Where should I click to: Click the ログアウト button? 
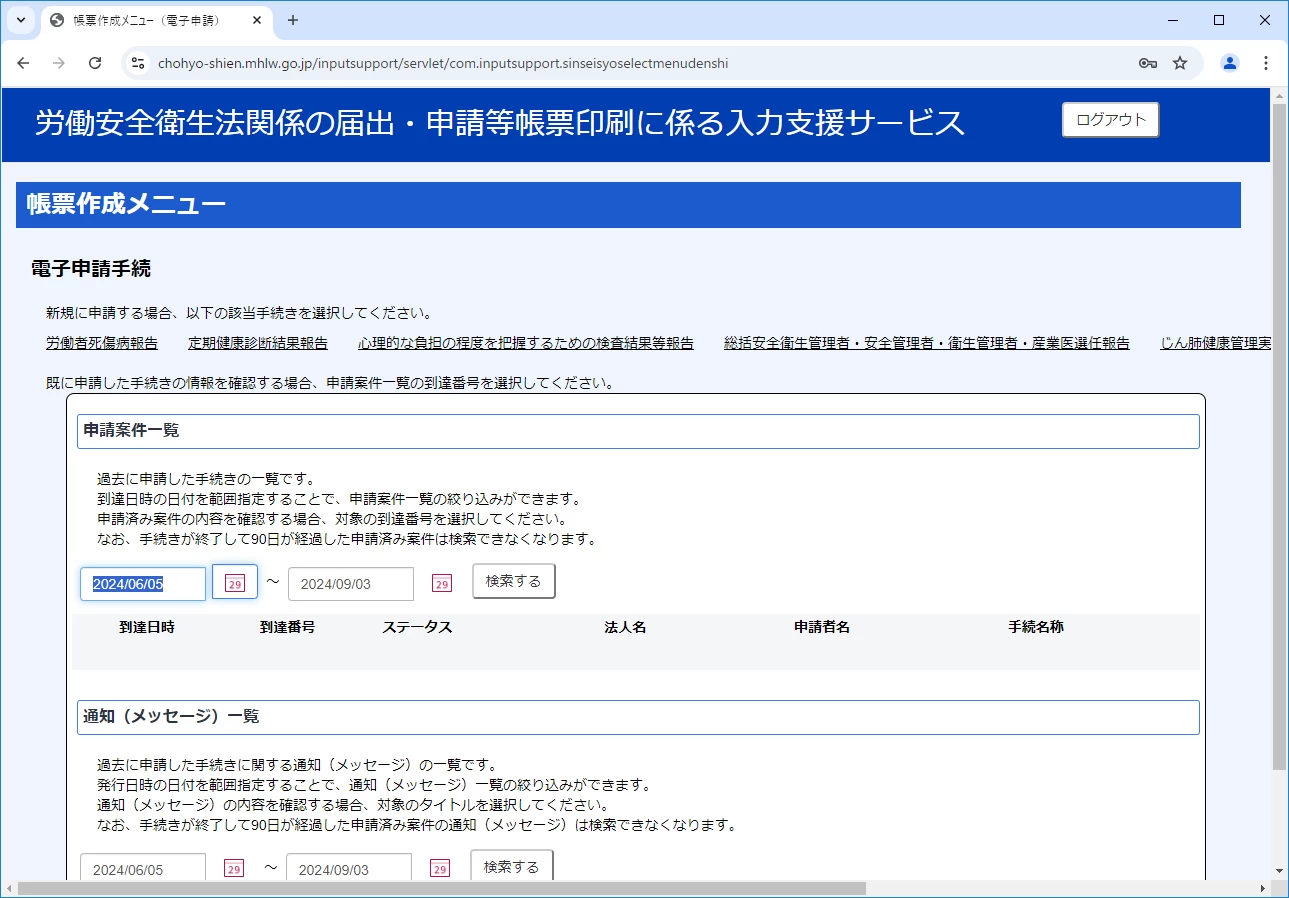(1110, 120)
